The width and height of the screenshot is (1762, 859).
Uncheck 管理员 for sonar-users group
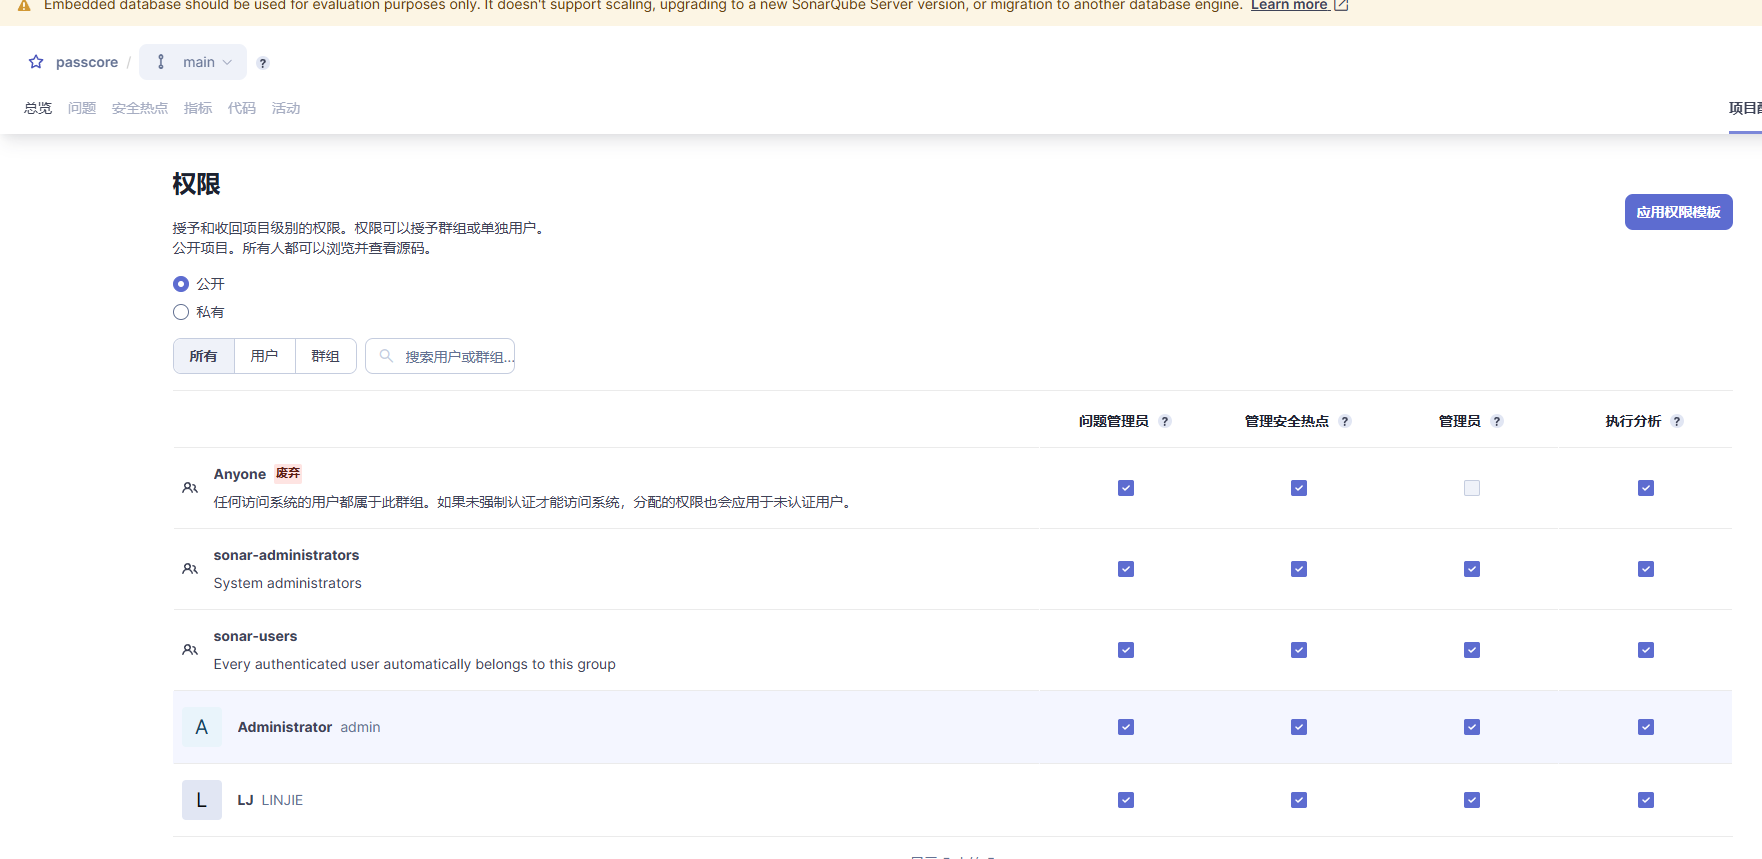(1472, 650)
